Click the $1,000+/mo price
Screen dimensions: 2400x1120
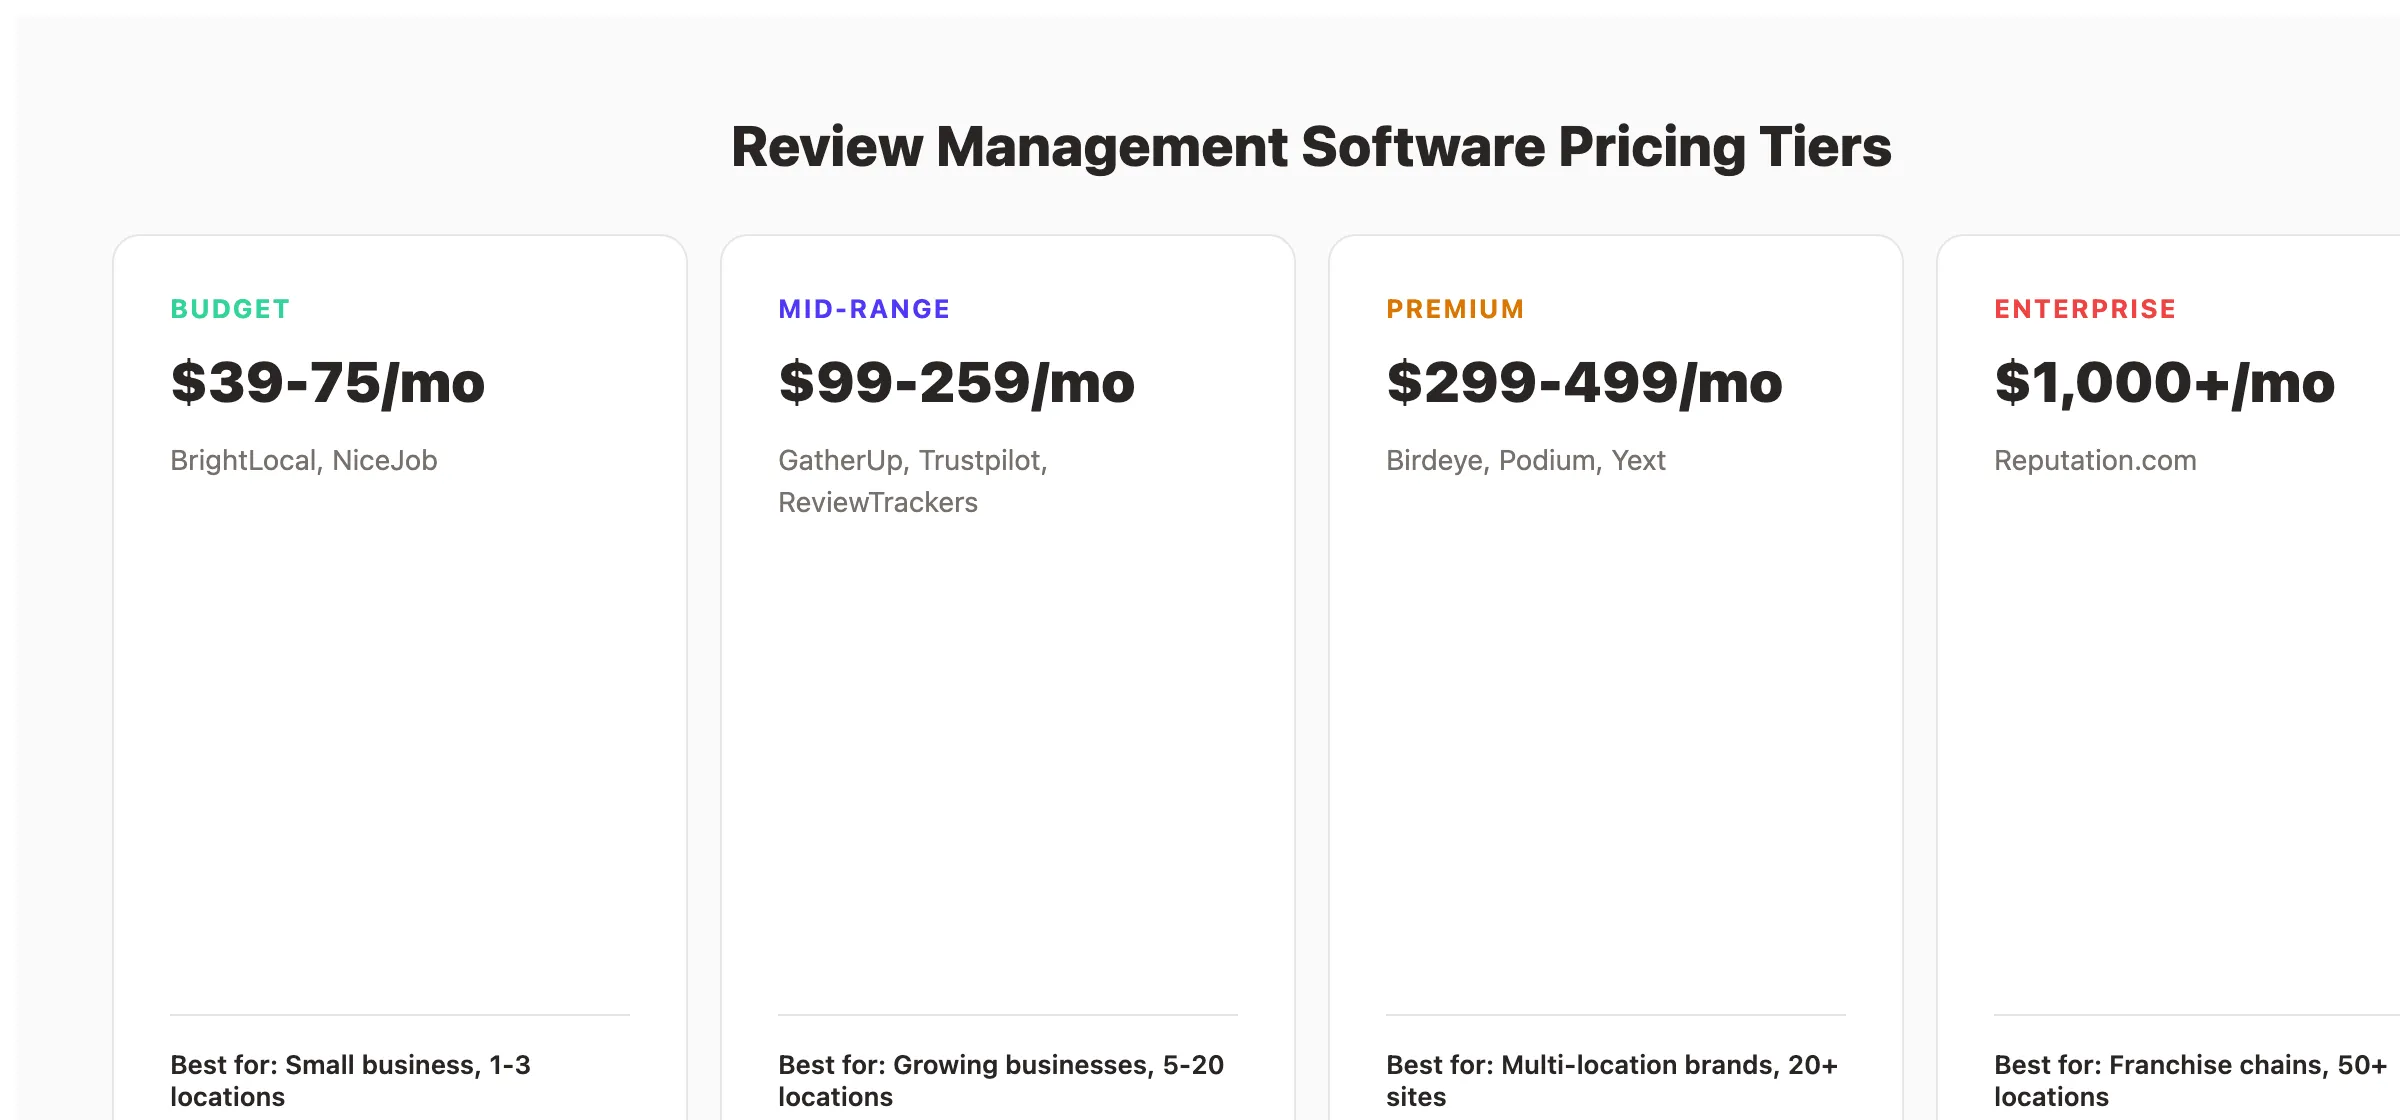pyautogui.click(x=2165, y=382)
